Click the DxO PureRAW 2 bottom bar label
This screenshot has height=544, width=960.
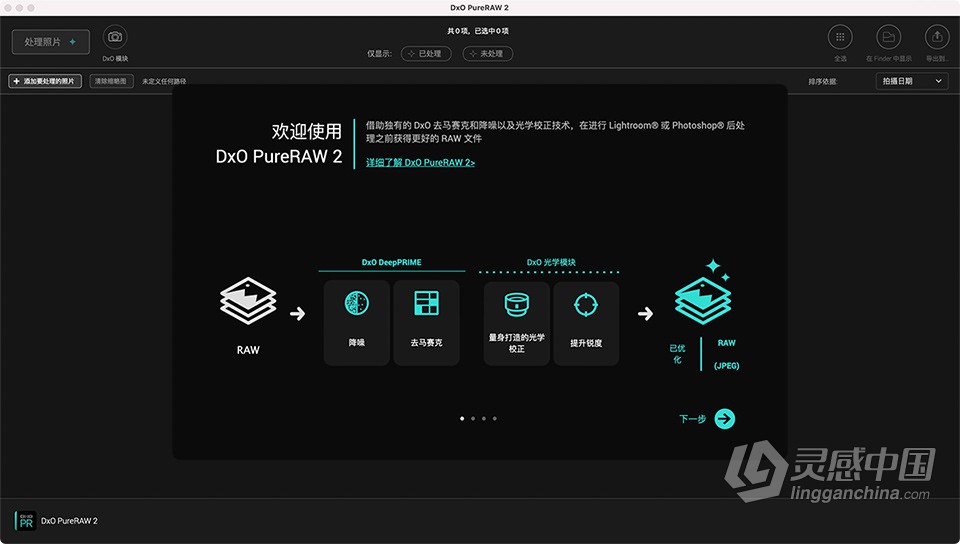pos(69,521)
